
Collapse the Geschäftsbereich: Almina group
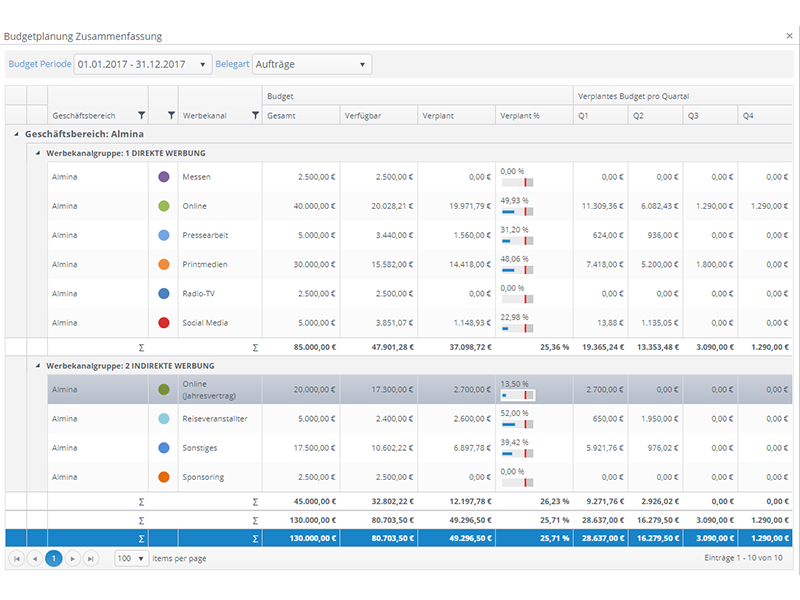(16, 134)
